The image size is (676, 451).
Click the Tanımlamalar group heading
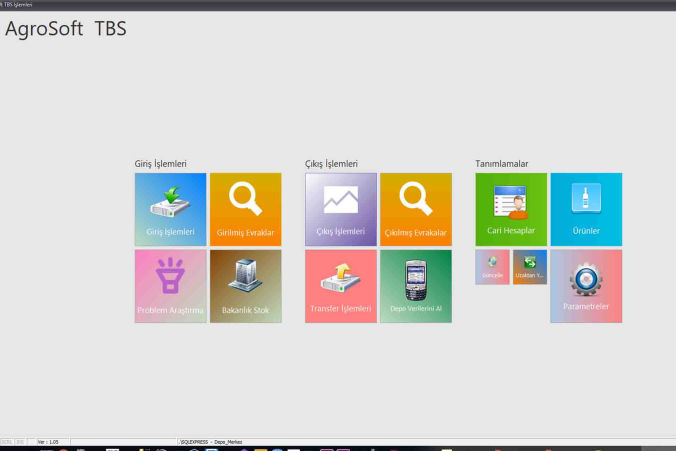tap(501, 164)
